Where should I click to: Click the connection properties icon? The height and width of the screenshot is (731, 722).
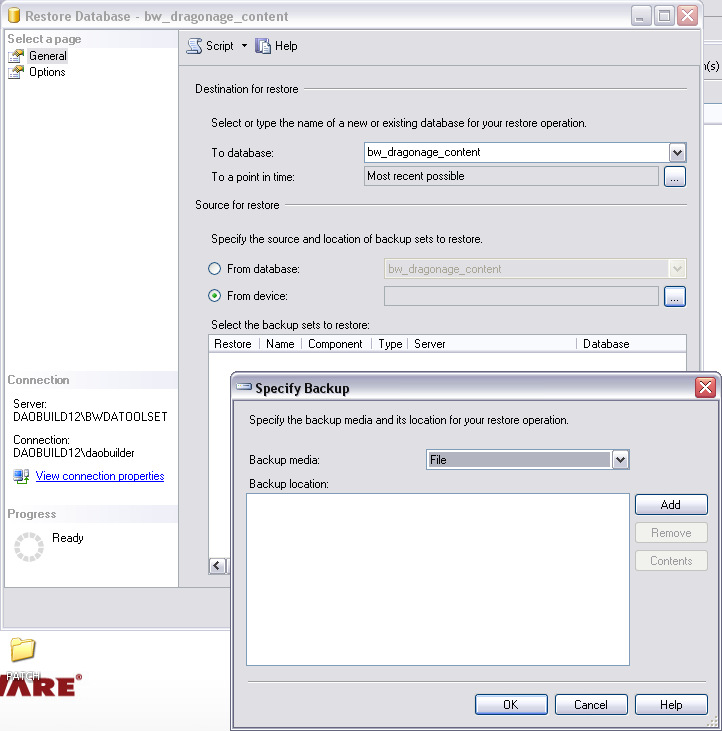click(21, 476)
